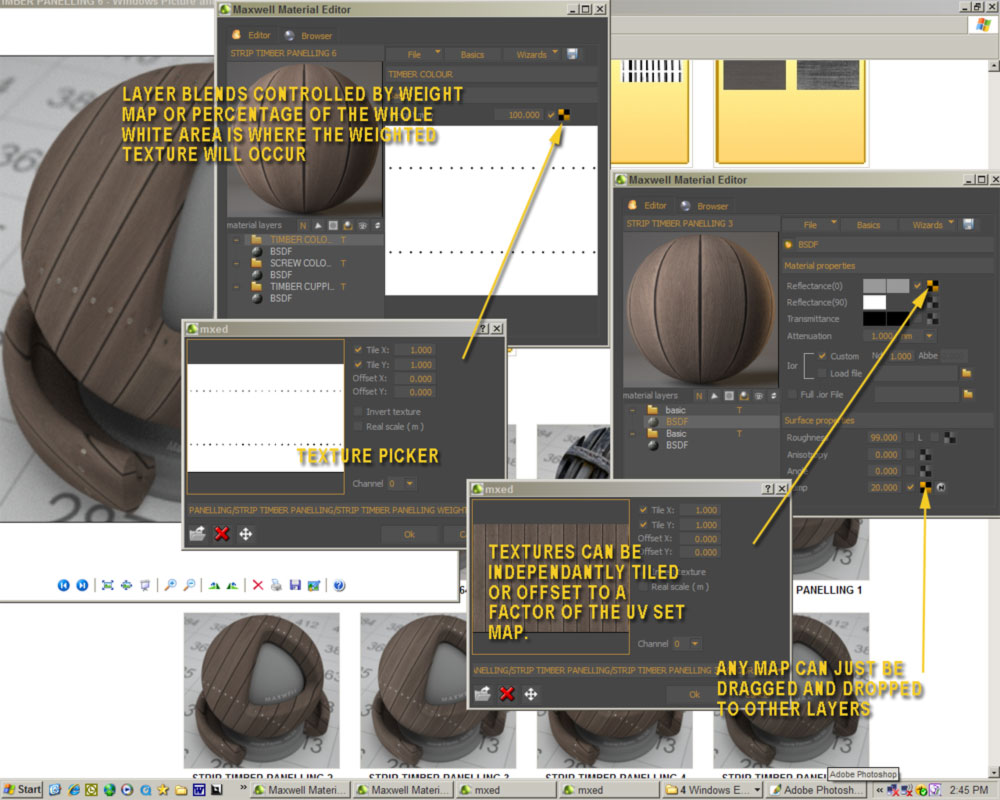Open the File menu in STRIP TIMBER PANELLING 6
1000x800 pixels.
click(x=414, y=54)
